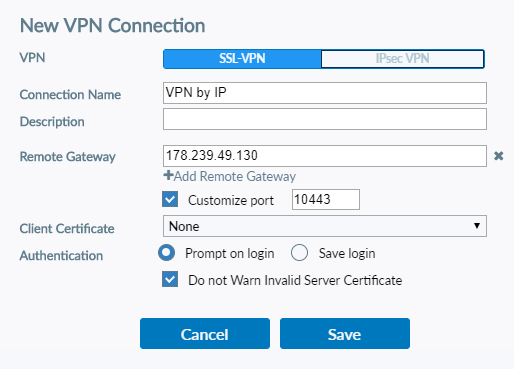The height and width of the screenshot is (369, 514).
Task: Select Prompt on login radio button
Action: coord(166,253)
